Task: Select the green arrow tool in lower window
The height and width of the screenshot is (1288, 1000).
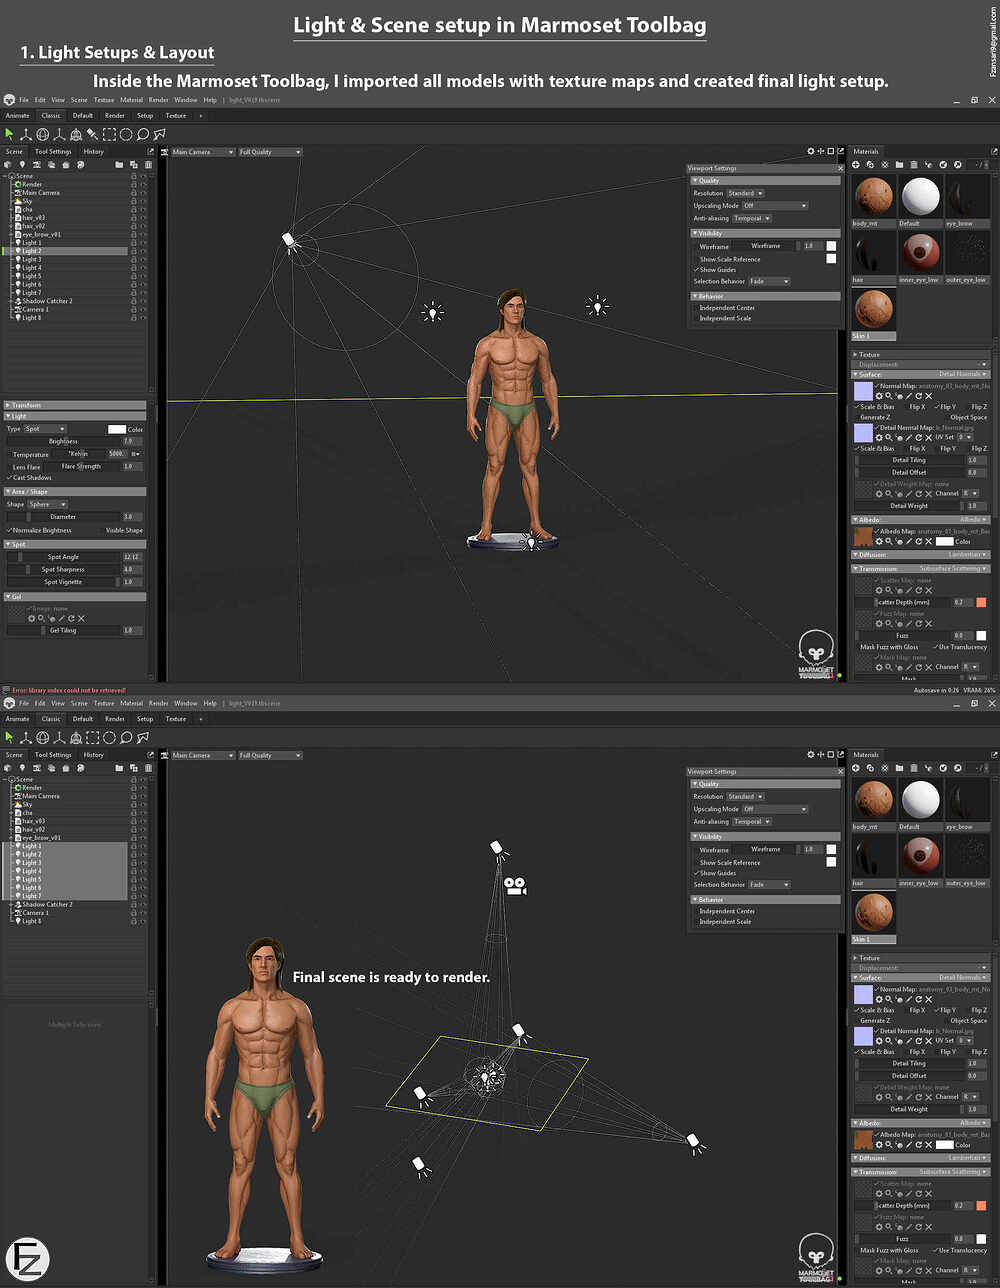Action: coord(9,737)
